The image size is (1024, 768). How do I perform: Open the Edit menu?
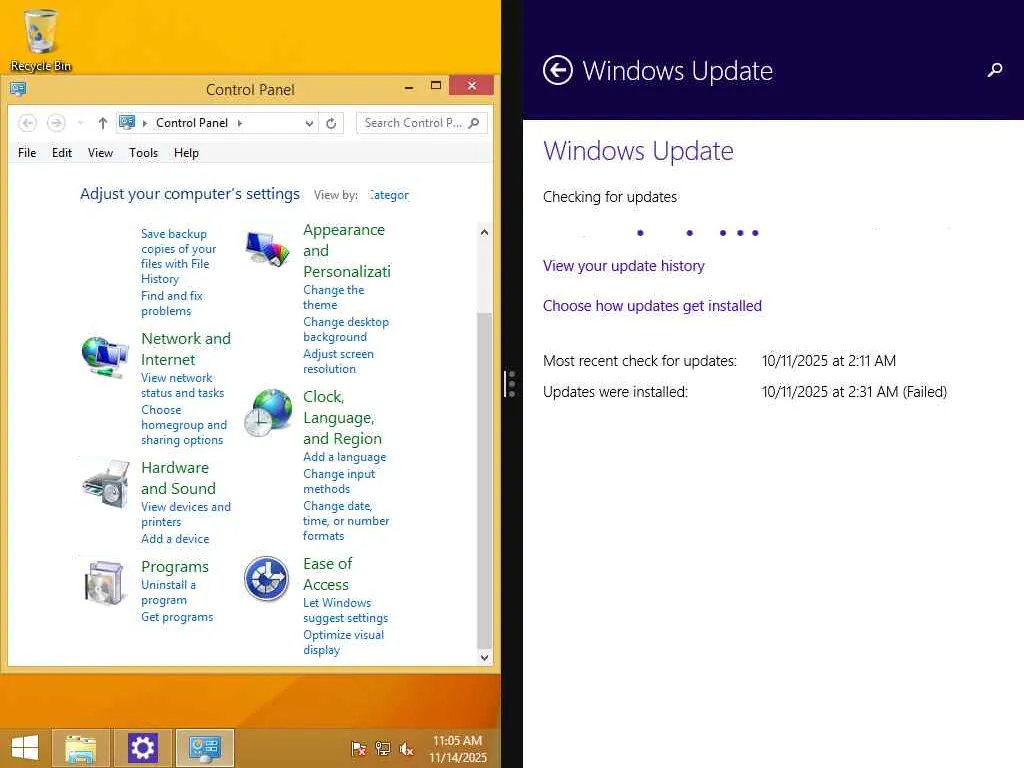point(62,153)
